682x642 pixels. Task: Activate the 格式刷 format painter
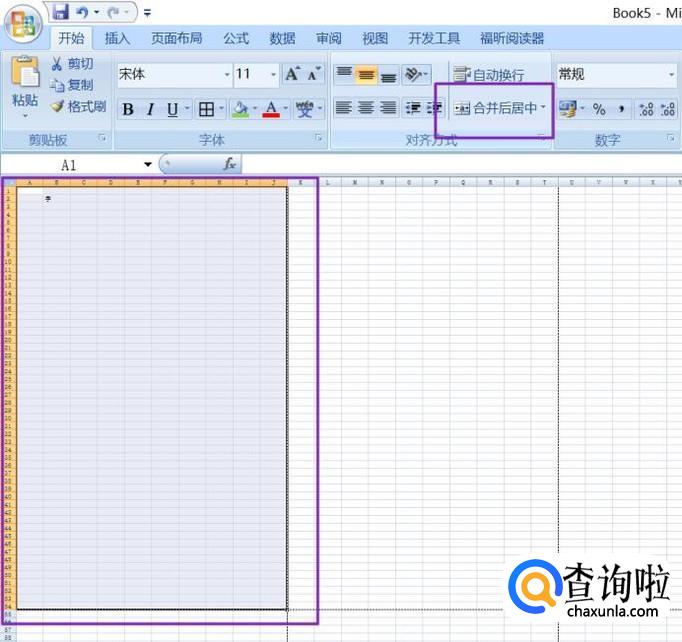click(78, 106)
